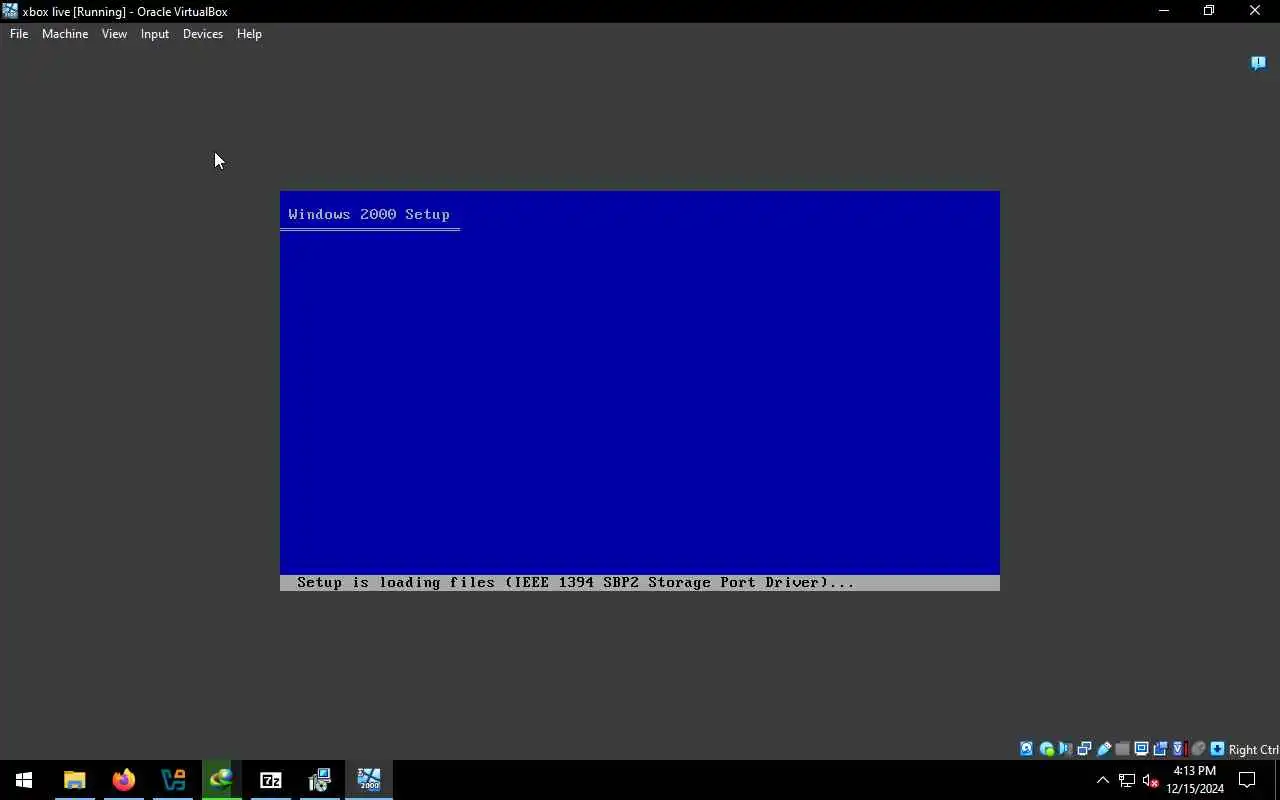The image size is (1280, 800).
Task: Open the VS lock app in taskbar
Action: (173, 780)
